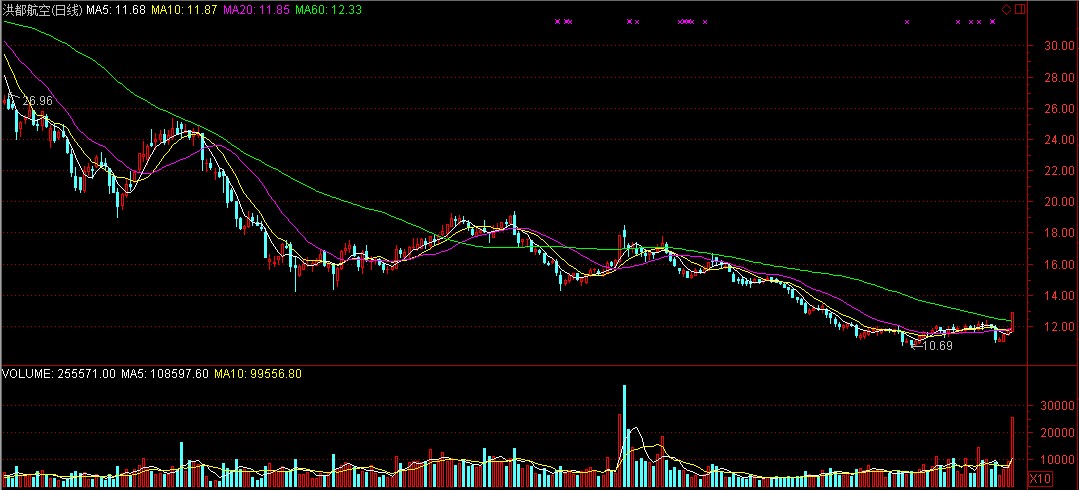The width and height of the screenshot is (1079, 490).
Task: Click the 20000 volume axis label
Action: coord(1059,433)
